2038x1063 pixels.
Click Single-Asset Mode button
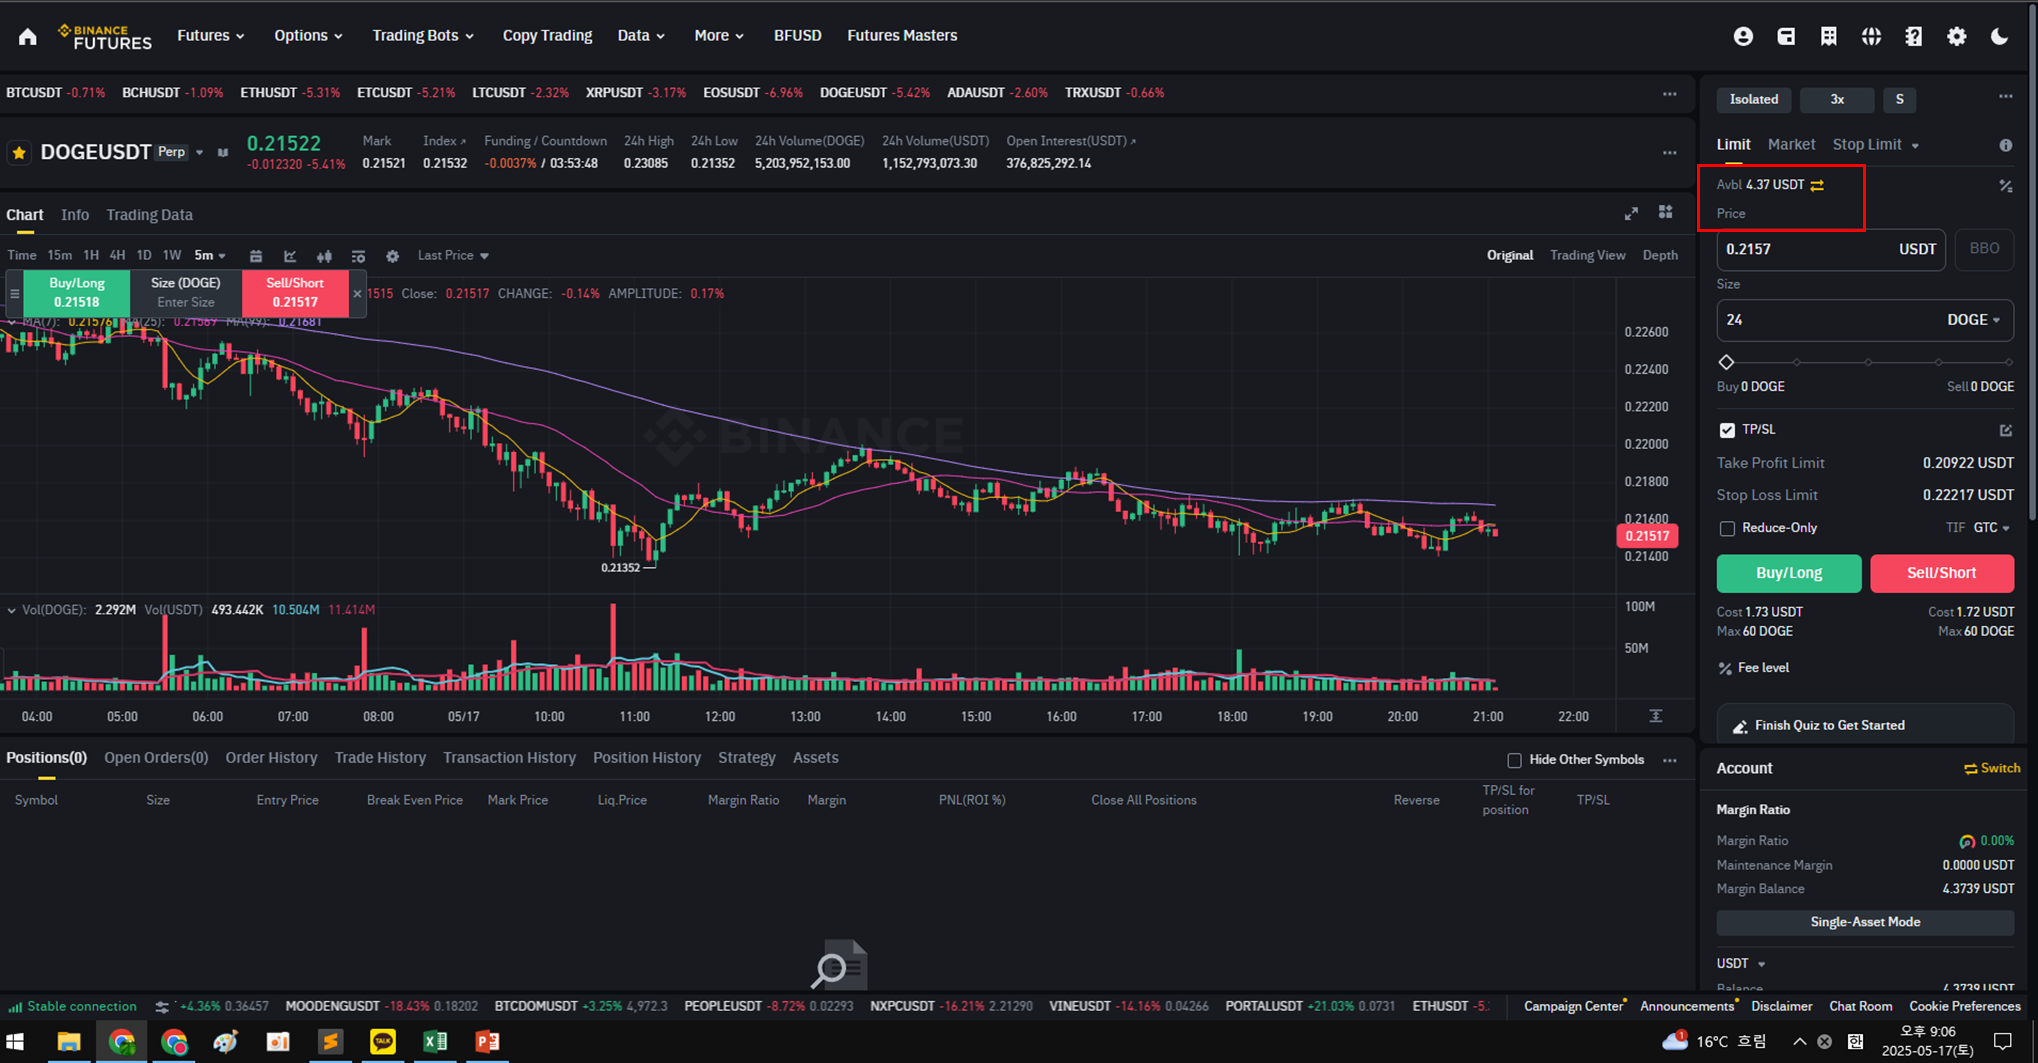click(1865, 922)
